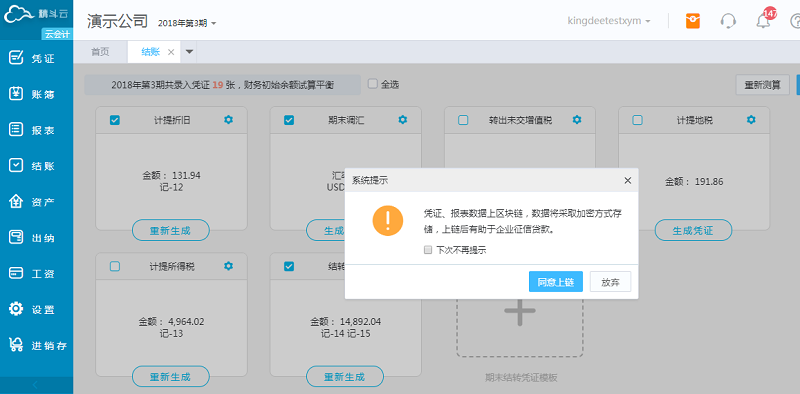
Task: Collapse the sidebar with bottom arrow
Action: 35,385
